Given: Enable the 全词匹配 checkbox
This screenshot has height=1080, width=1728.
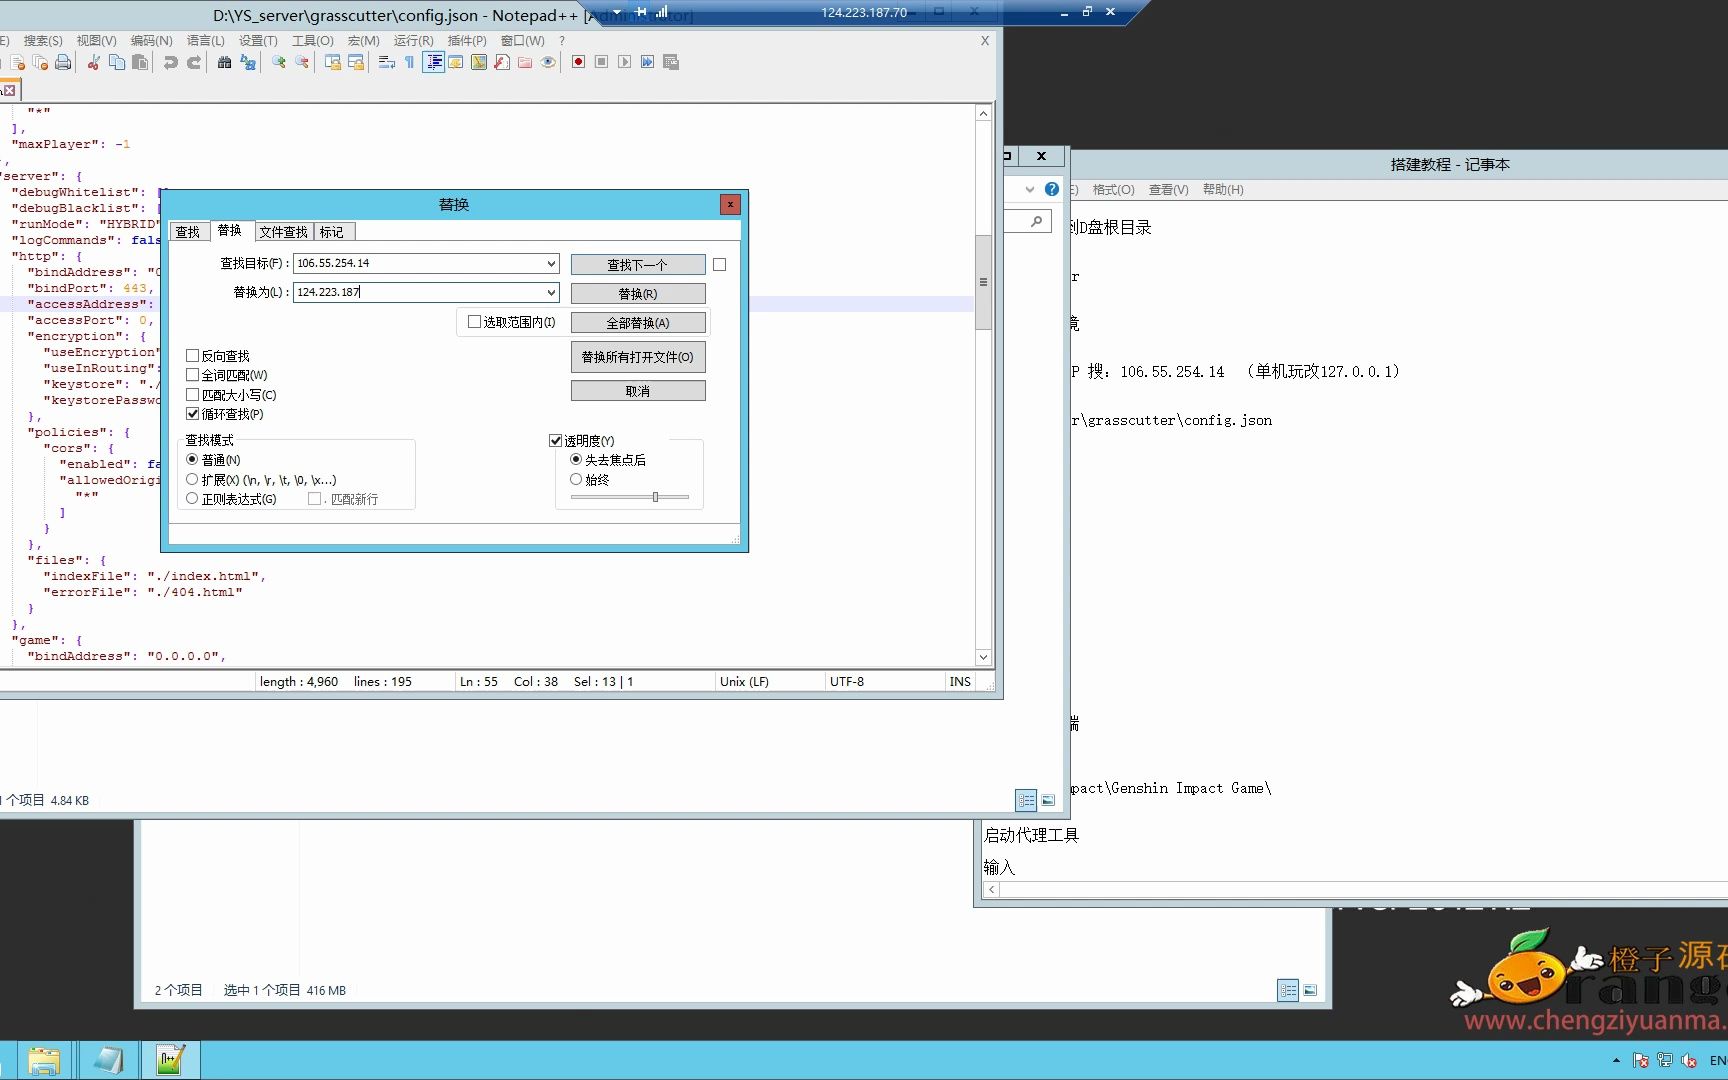Looking at the screenshot, I should 193,375.
